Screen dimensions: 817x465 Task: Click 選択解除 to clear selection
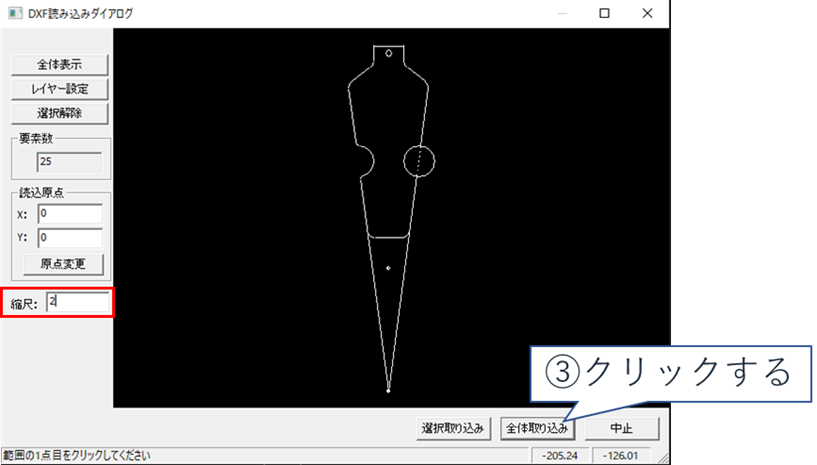[59, 113]
